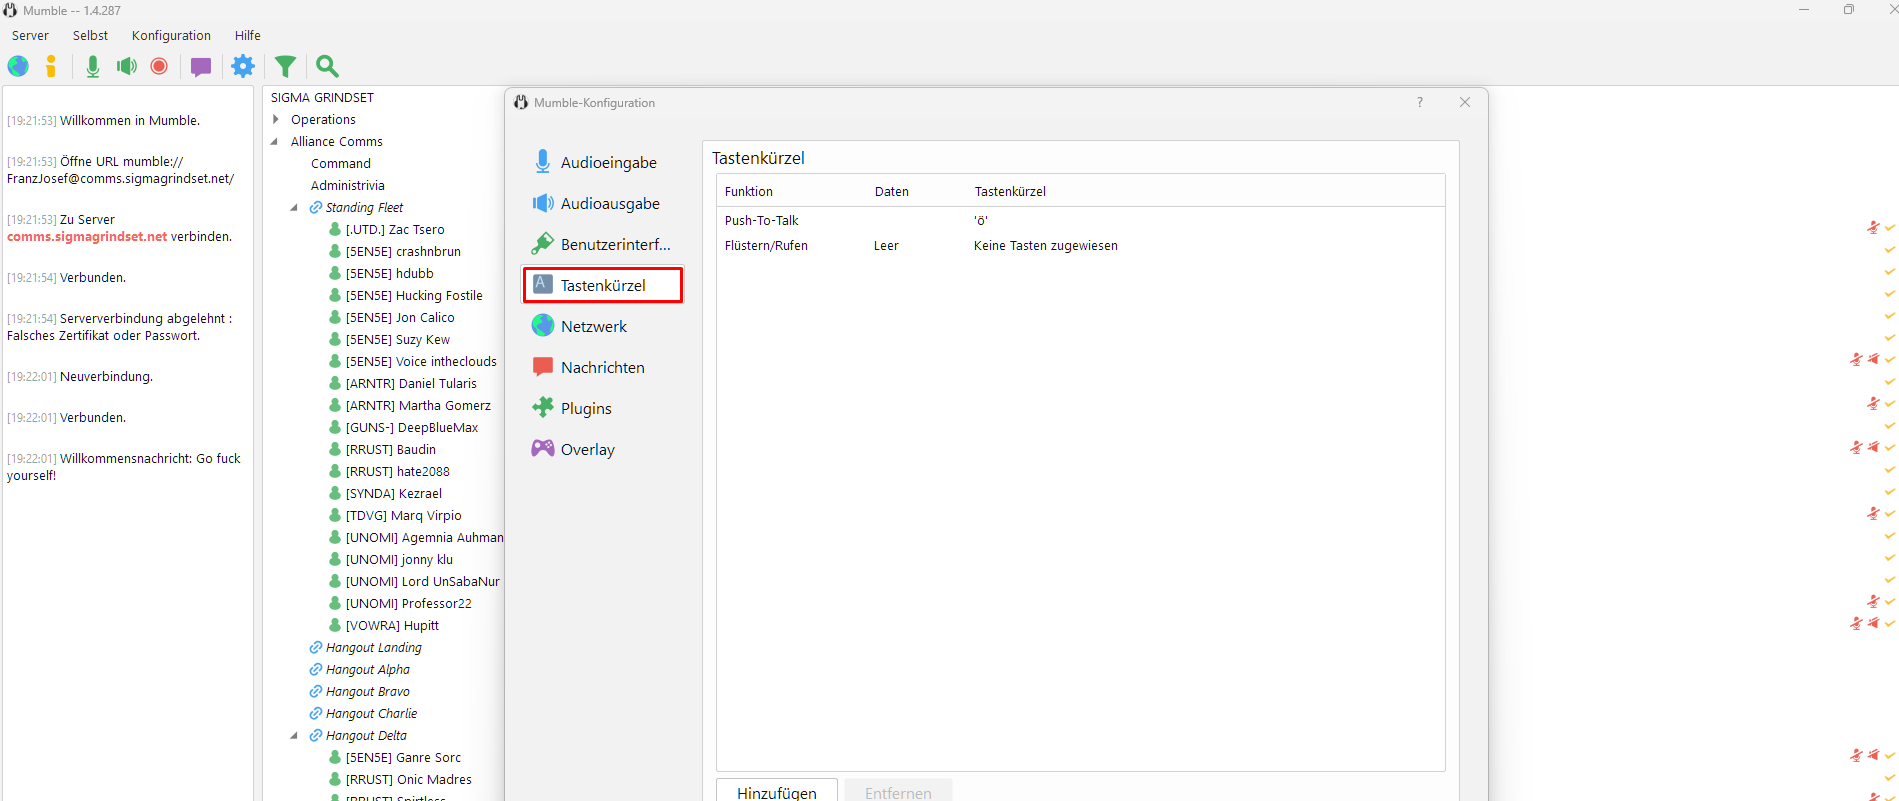The height and width of the screenshot is (801, 1899).
Task: Select the Push-To-Talk shortcut row
Action: [x=1080, y=220]
